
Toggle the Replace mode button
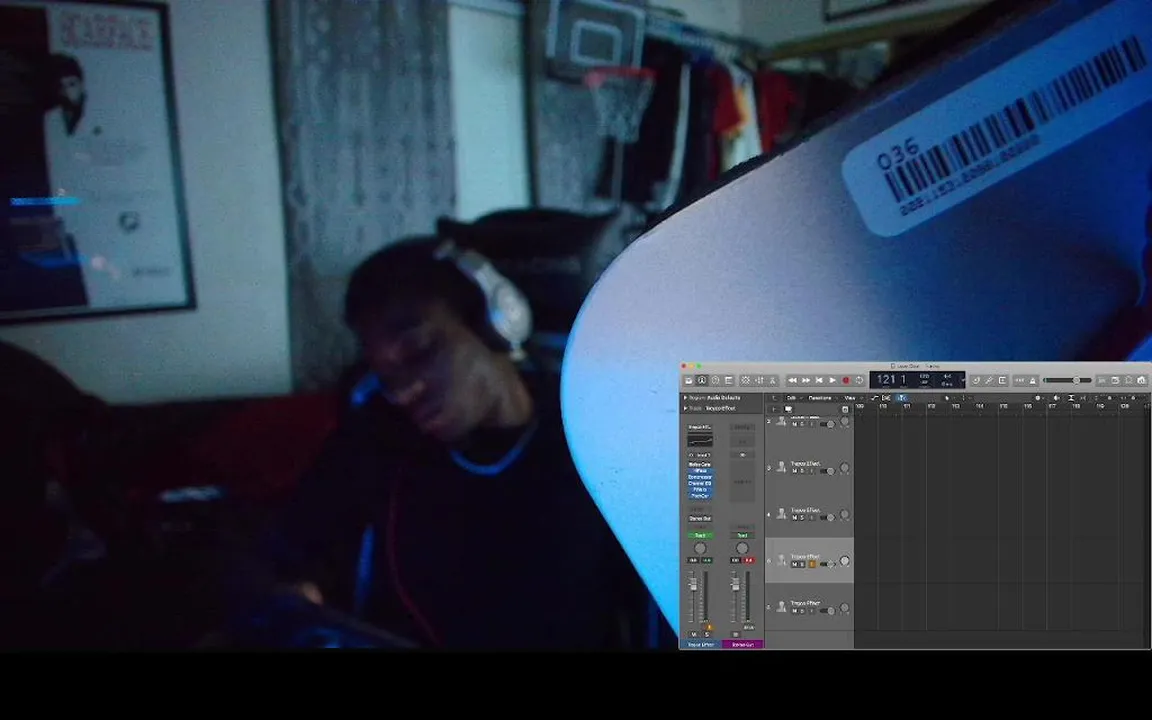pos(976,381)
